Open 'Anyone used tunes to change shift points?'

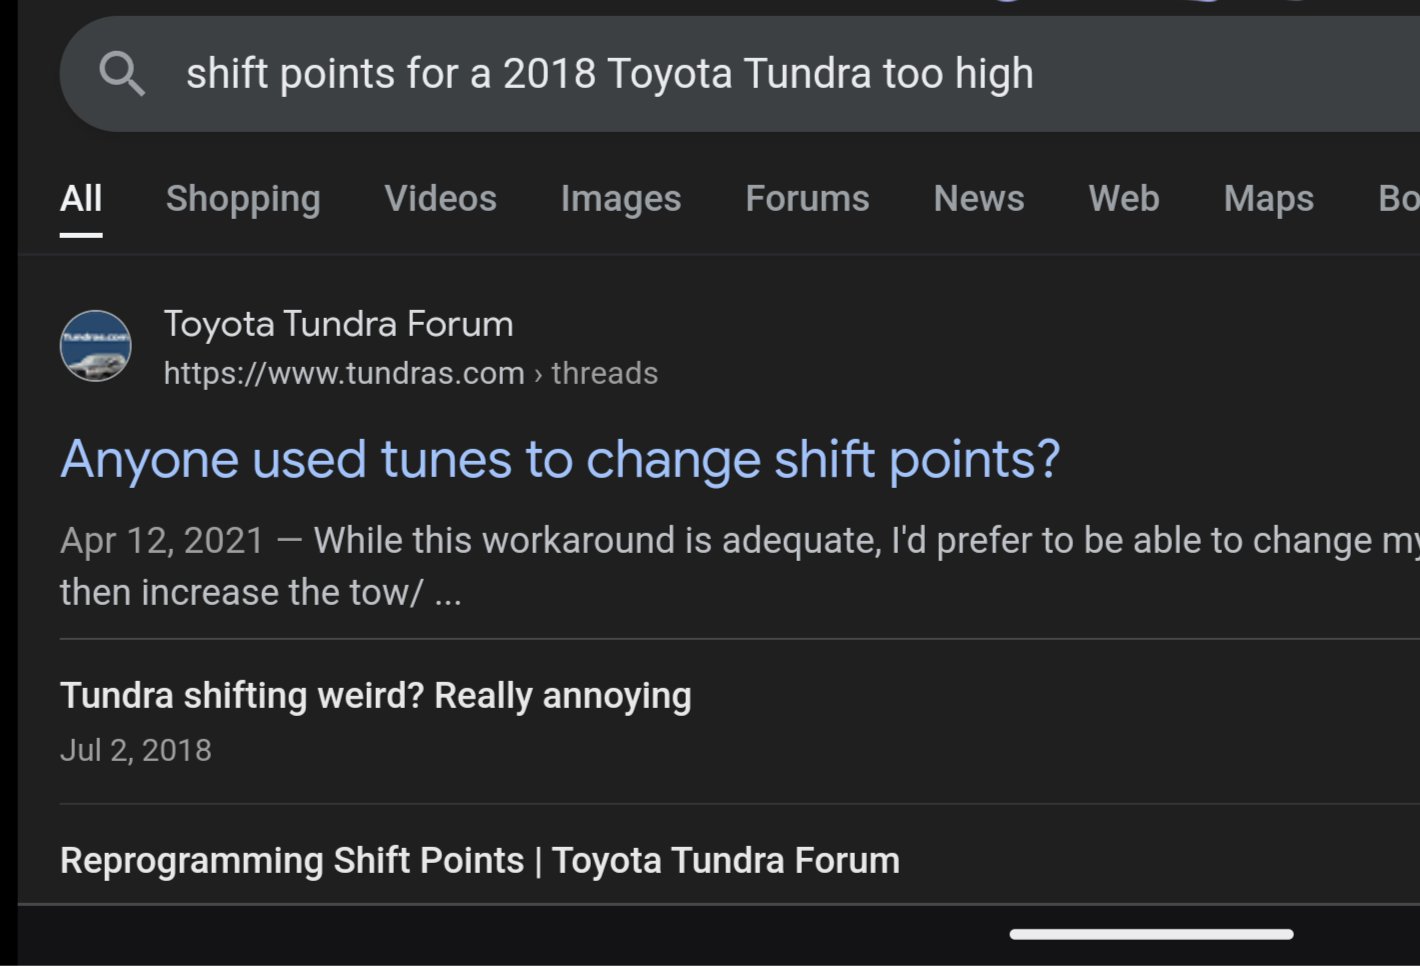560,460
